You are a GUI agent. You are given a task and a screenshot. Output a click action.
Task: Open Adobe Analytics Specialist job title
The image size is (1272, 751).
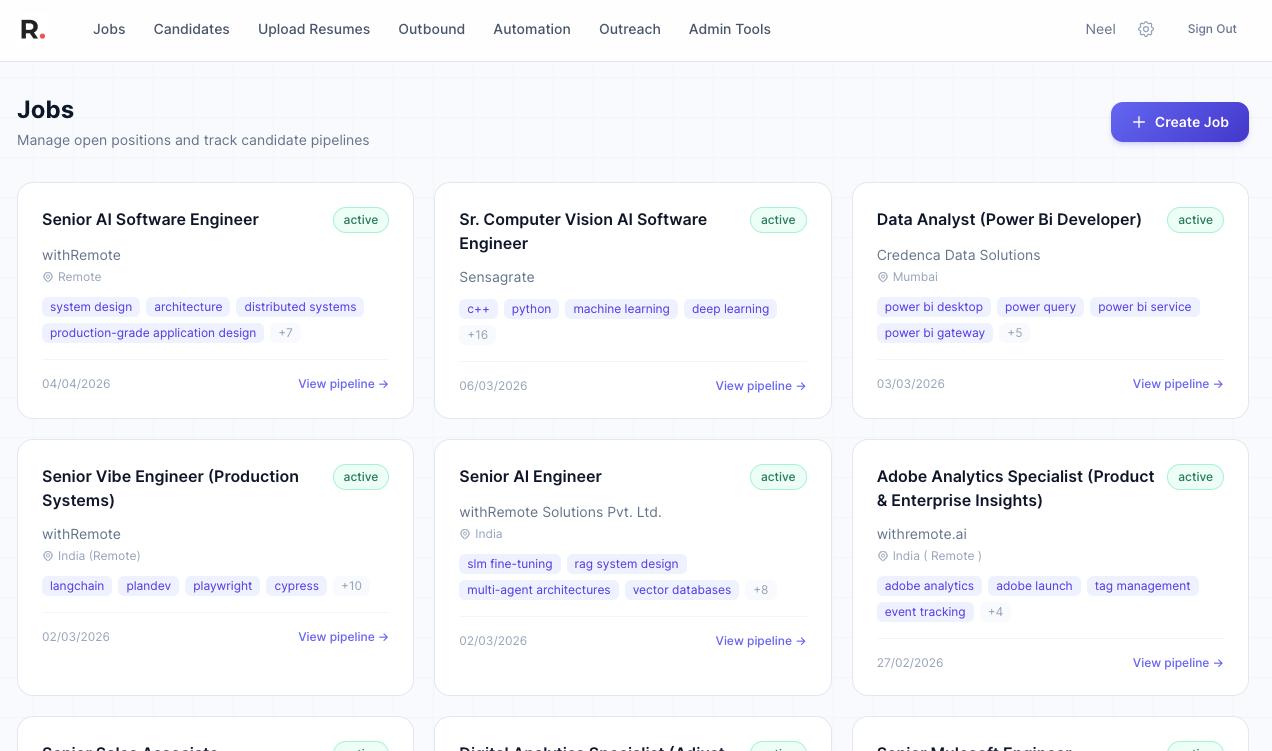tap(1016, 489)
